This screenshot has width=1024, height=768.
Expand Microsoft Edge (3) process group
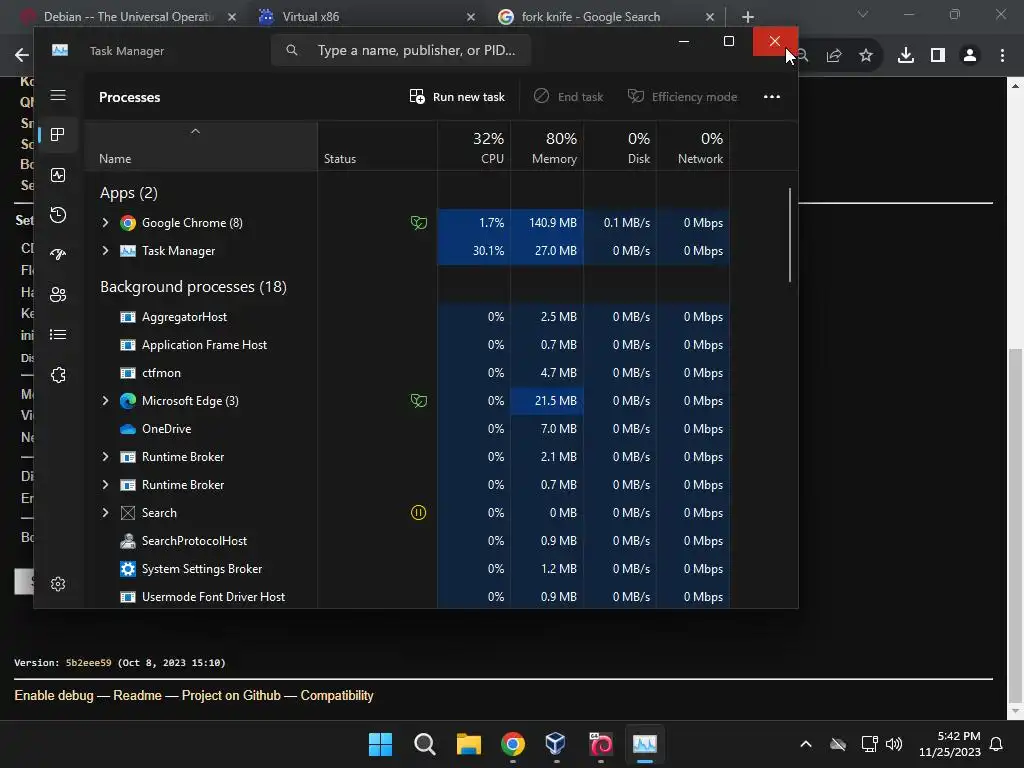[105, 401]
